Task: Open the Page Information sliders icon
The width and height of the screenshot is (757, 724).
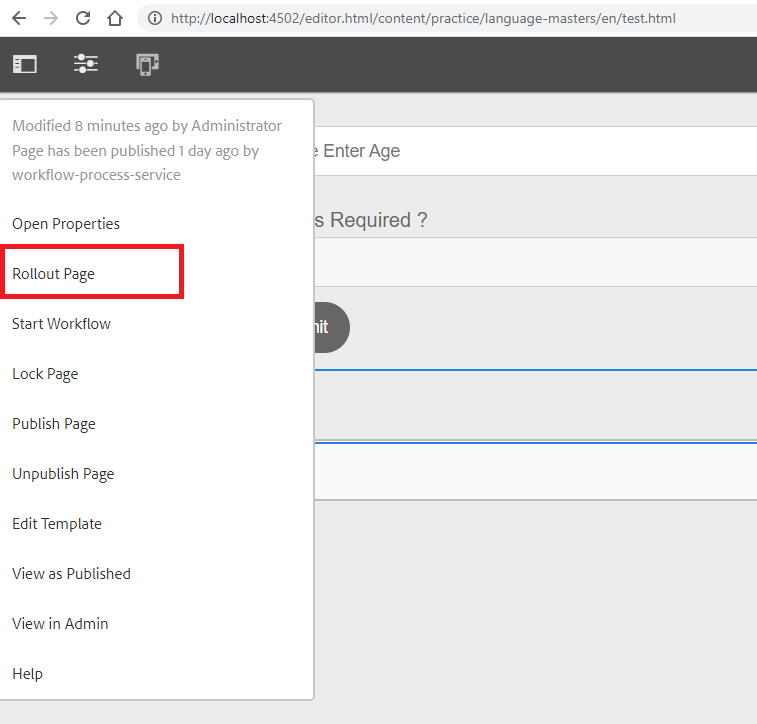Action: click(86, 64)
